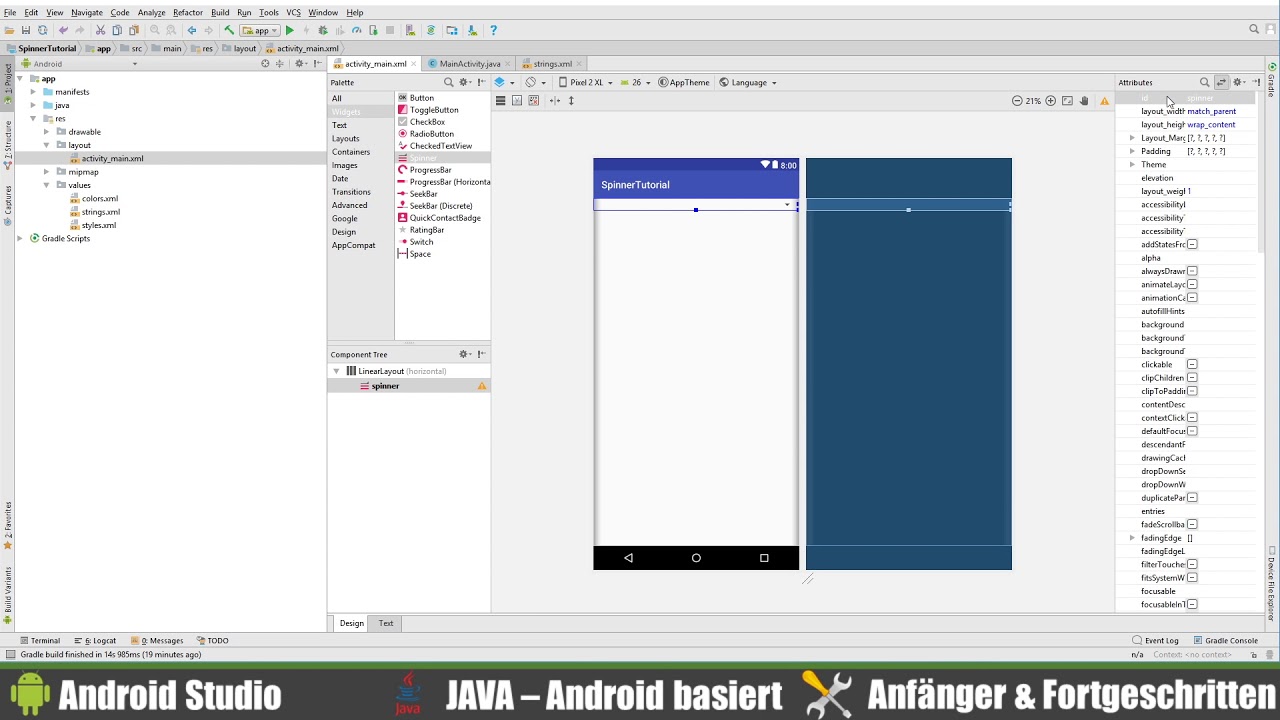Click Project panel scroll-from-source target icon
The image size is (1280, 720).
(265, 63)
